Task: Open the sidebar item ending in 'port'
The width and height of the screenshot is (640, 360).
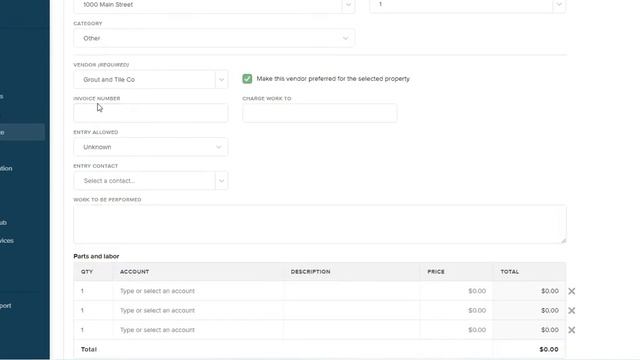Action: coord(6,306)
